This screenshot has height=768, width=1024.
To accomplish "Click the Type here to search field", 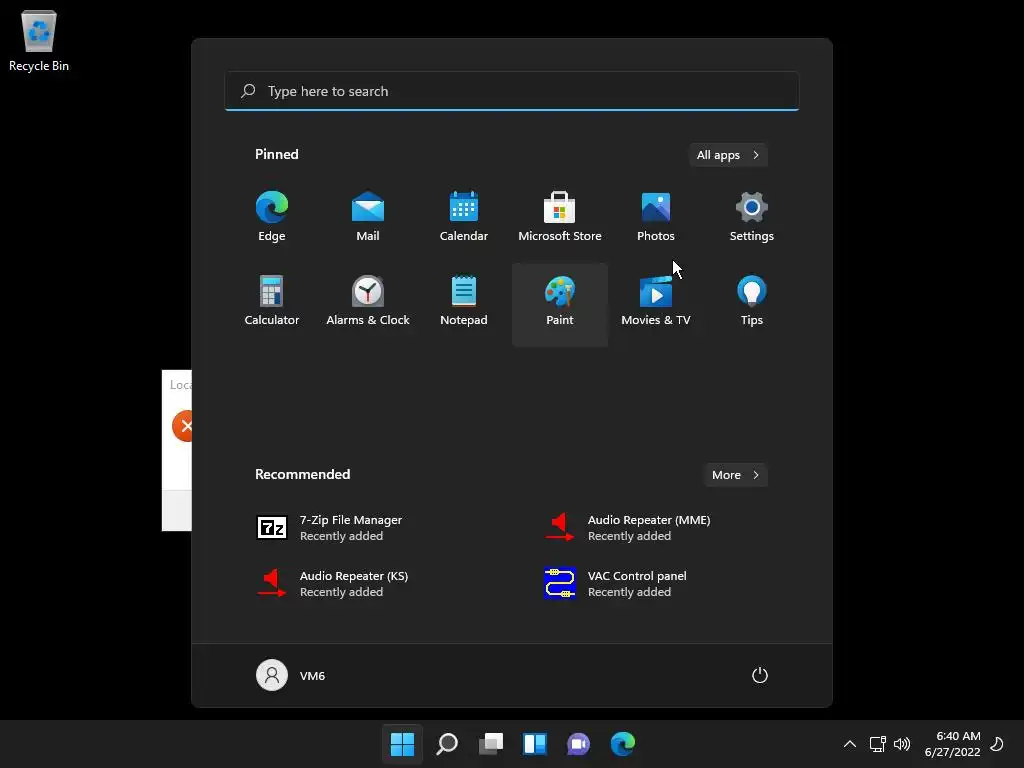I will coord(512,91).
